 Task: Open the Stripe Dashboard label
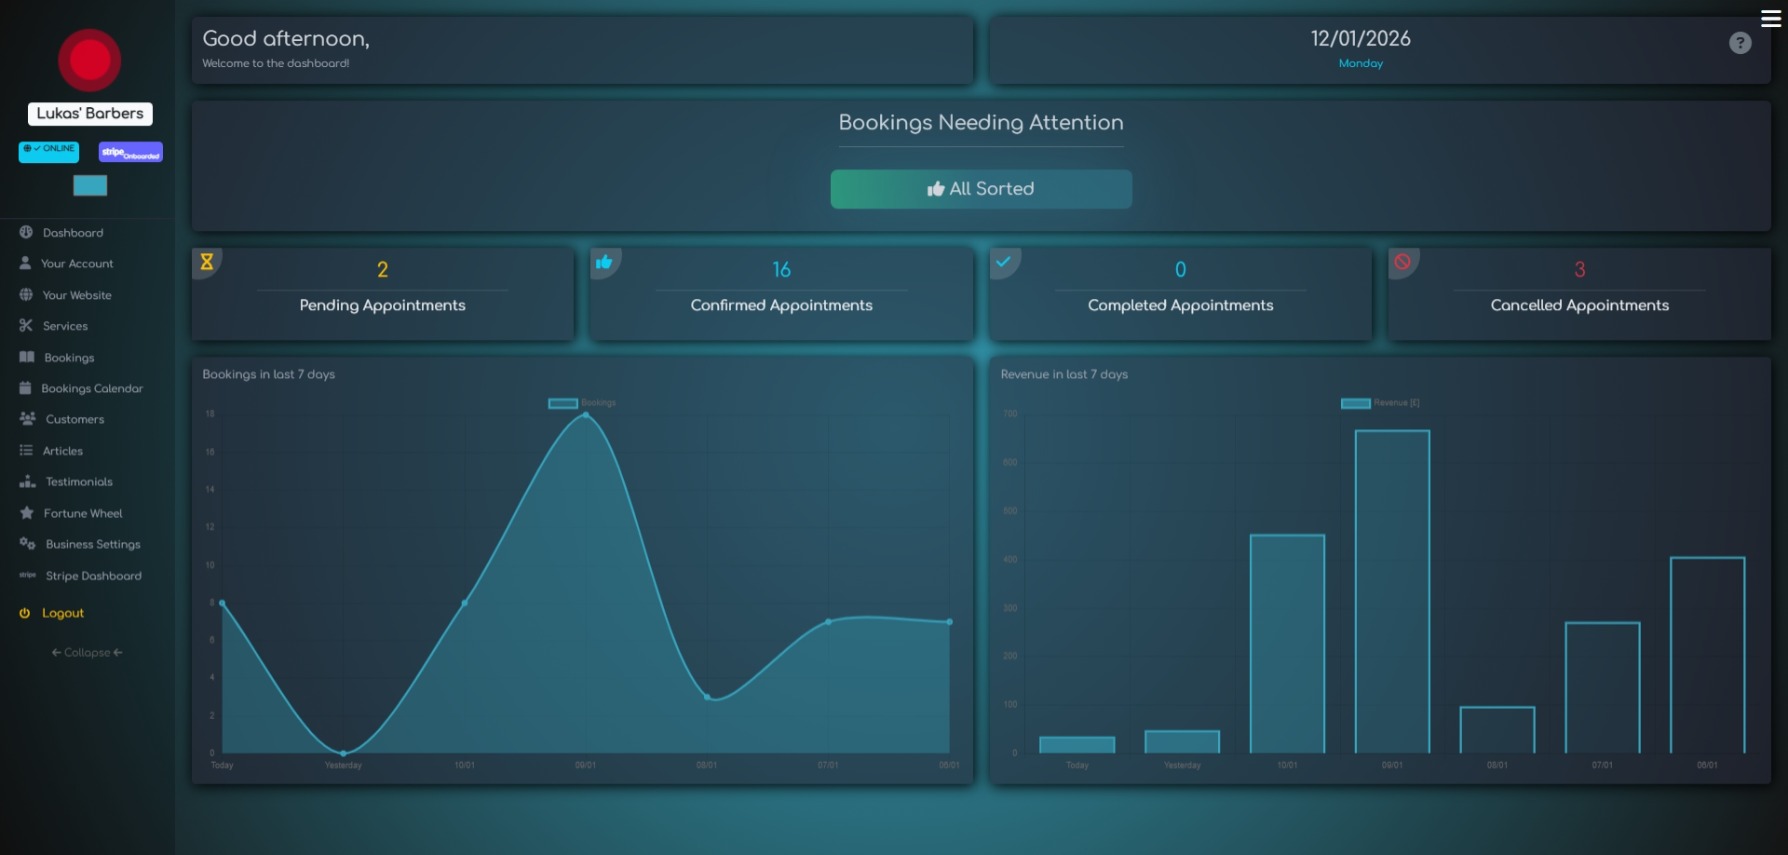click(x=94, y=576)
